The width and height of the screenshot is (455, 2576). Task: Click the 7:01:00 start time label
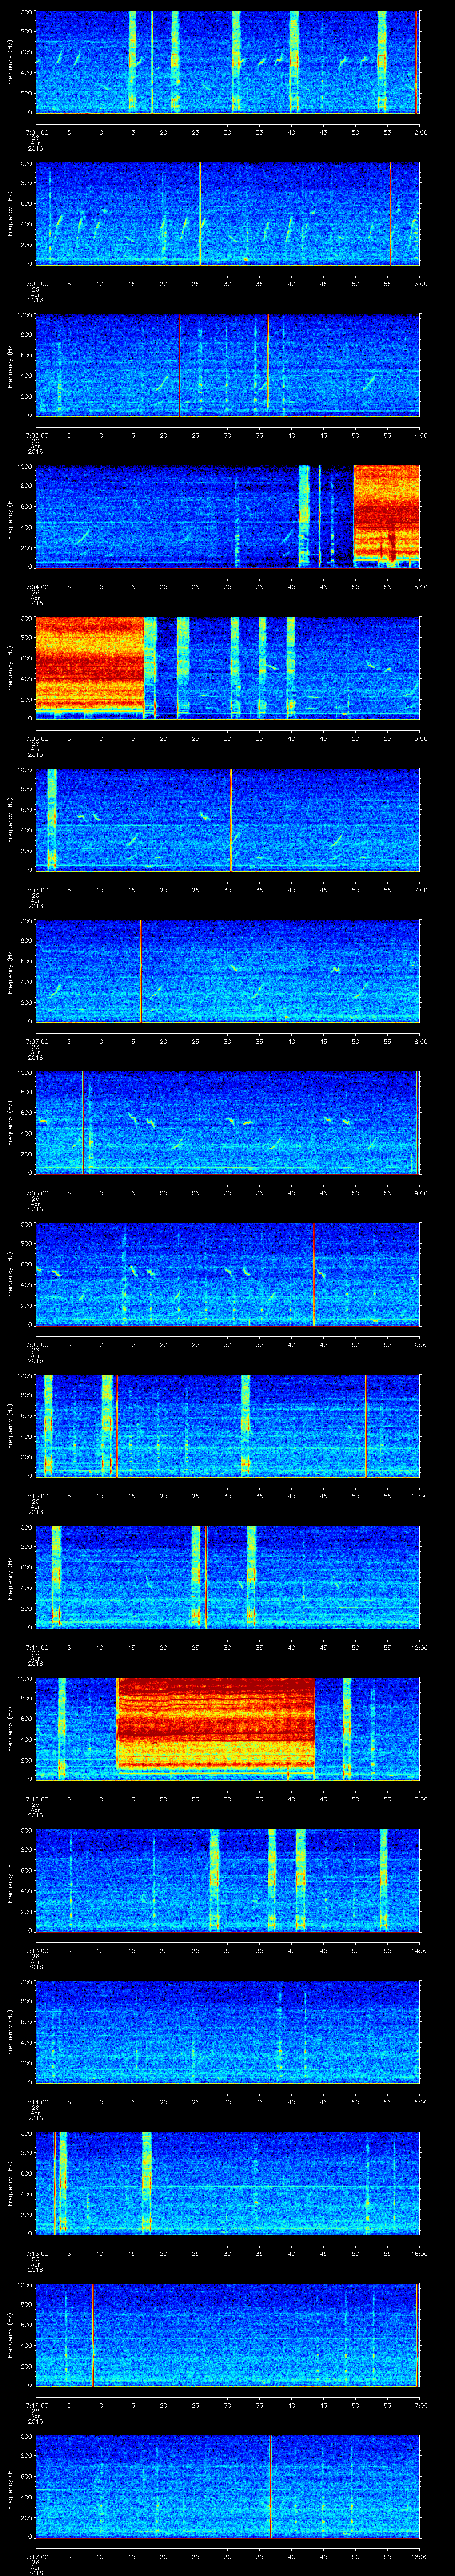[x=36, y=131]
